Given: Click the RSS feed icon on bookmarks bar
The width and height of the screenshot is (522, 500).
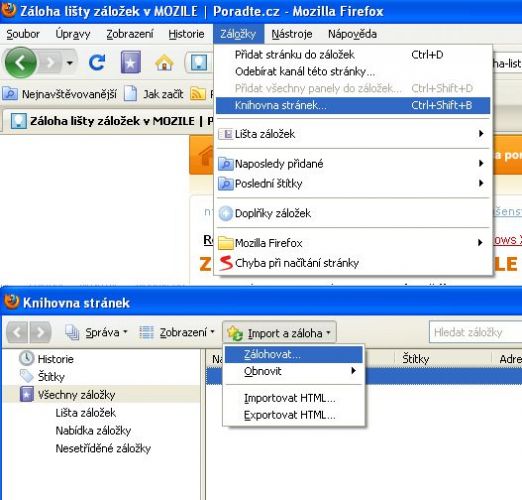Looking at the screenshot, I should click(x=197, y=94).
